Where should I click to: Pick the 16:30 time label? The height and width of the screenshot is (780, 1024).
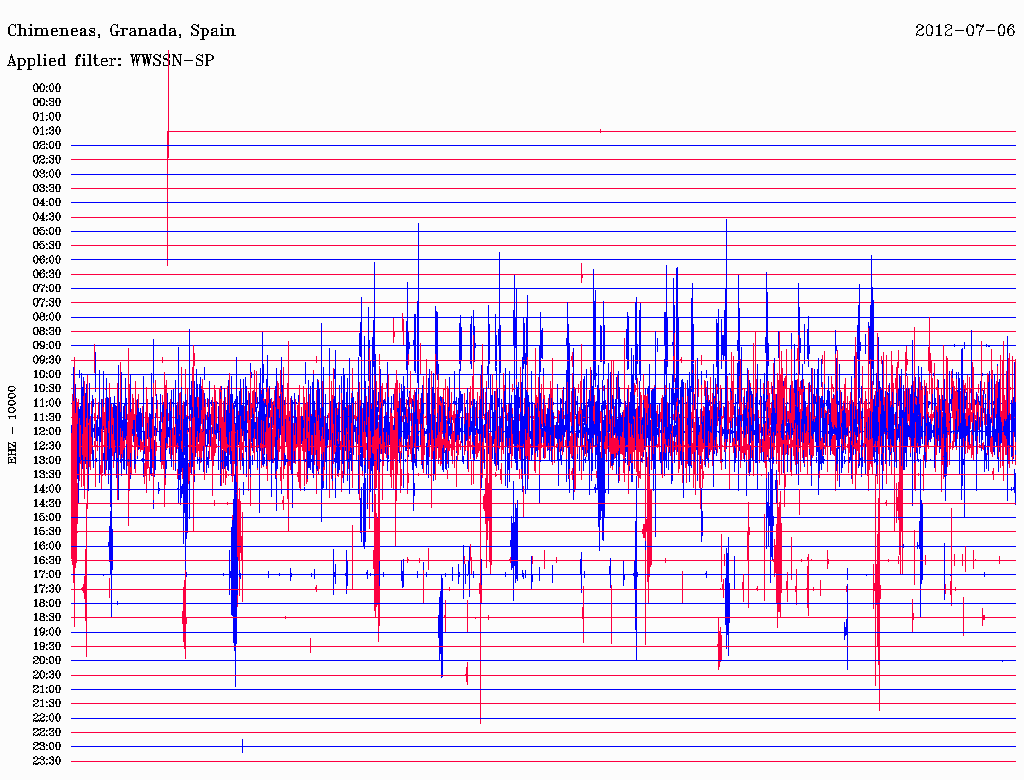[x=47, y=561]
